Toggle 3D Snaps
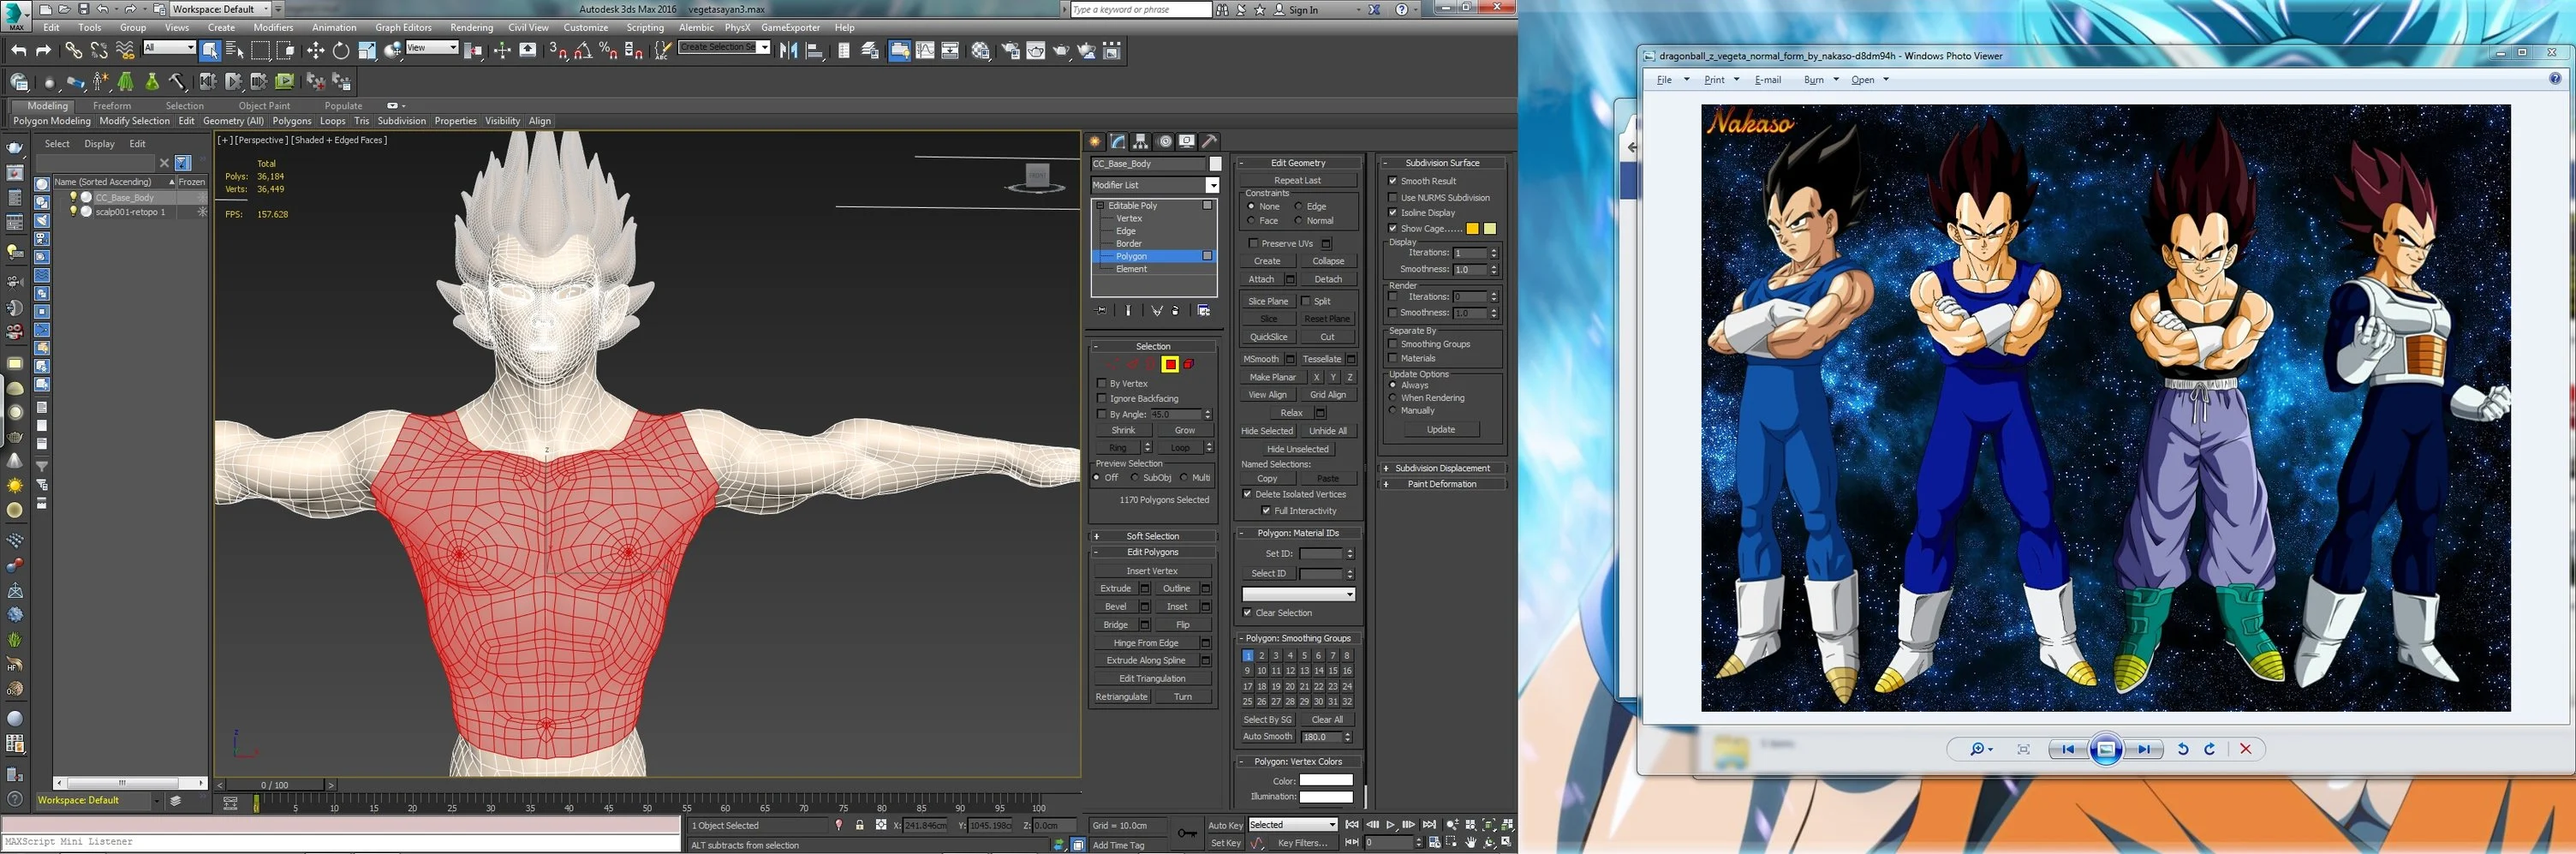The image size is (2576, 854). (558, 50)
